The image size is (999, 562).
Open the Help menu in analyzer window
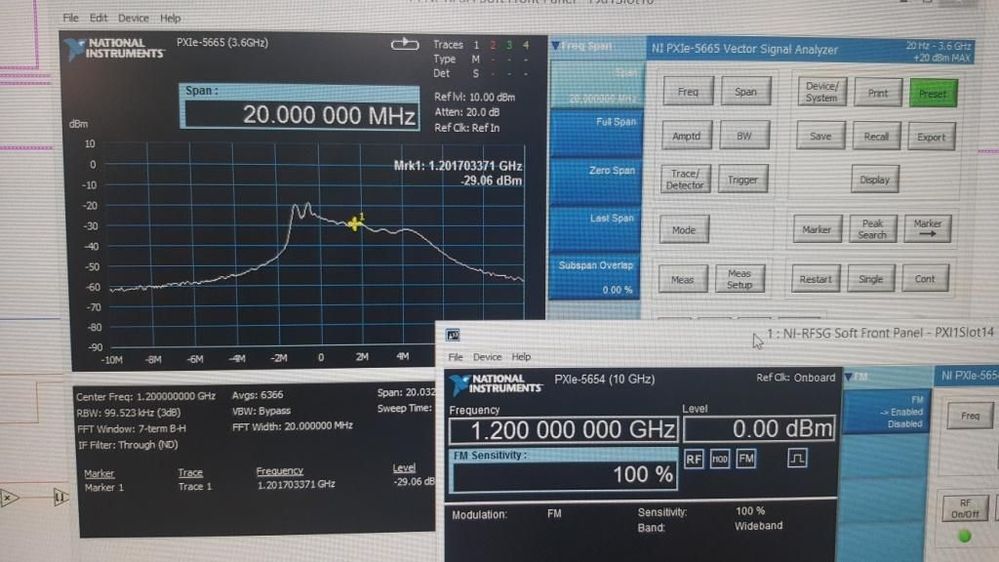point(170,18)
